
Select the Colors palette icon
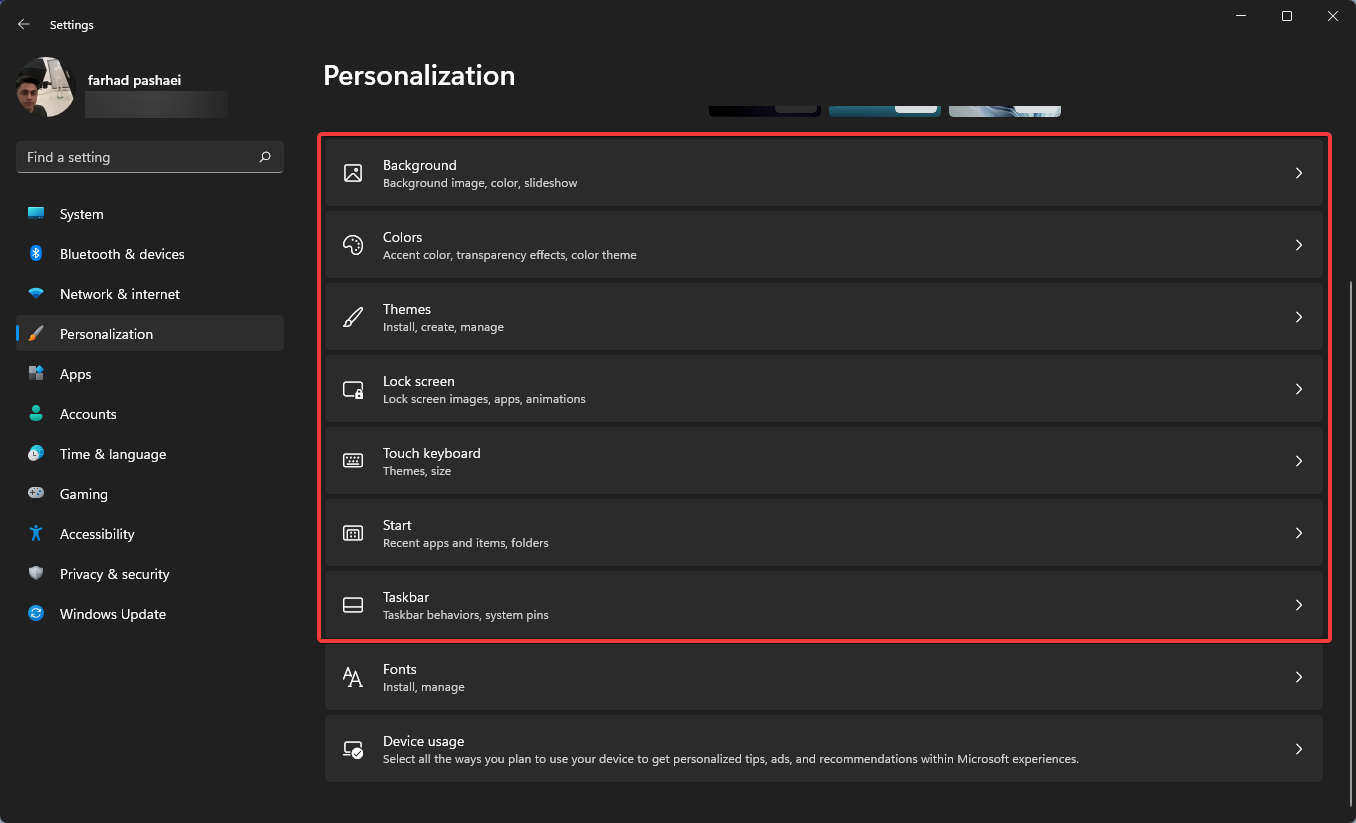pos(353,245)
